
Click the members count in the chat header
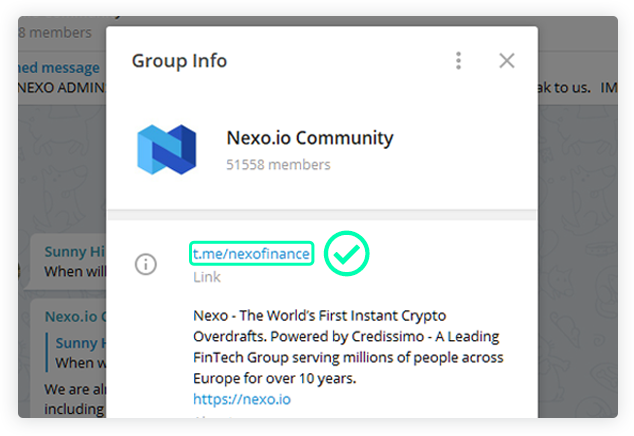click(x=55, y=32)
